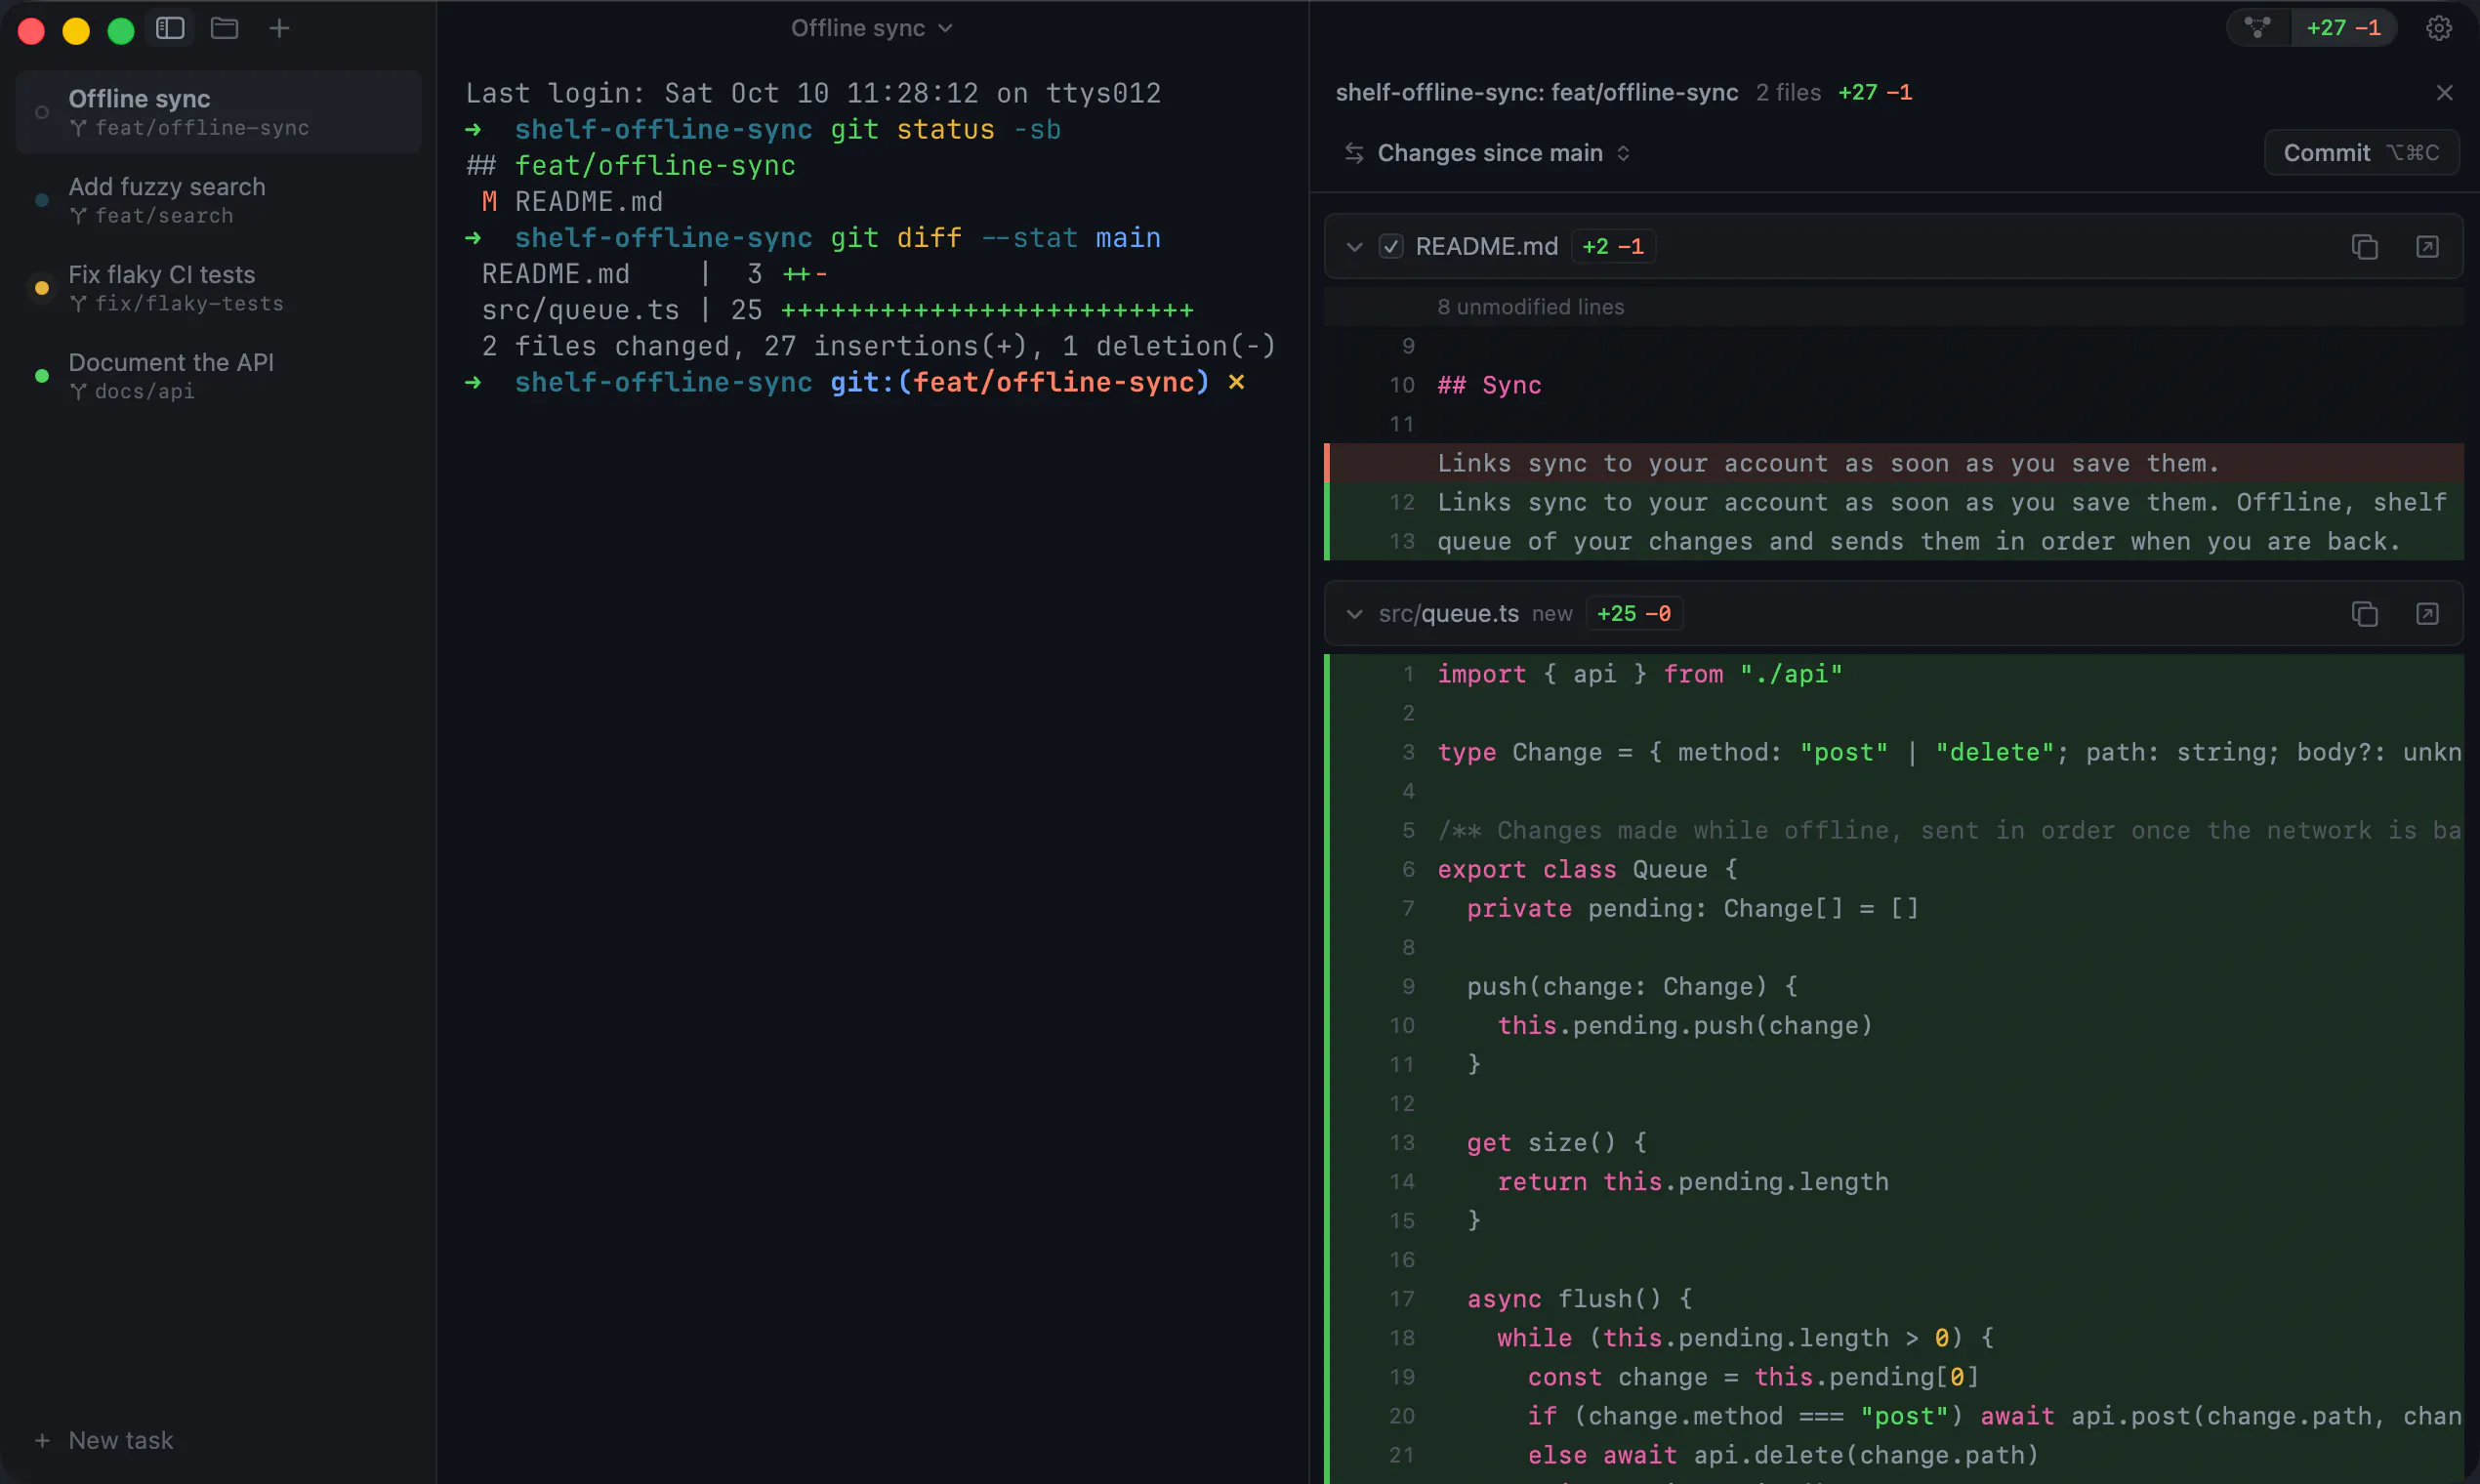The width and height of the screenshot is (2480, 1484).
Task: Click the +2 −1 badge on README.md
Action: (x=1613, y=246)
